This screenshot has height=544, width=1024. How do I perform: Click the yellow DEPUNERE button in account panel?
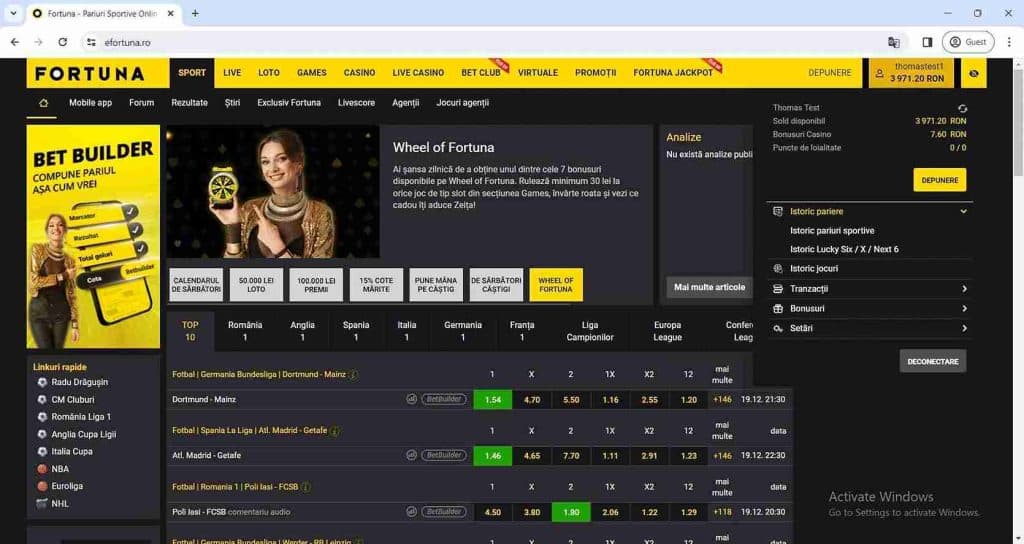click(940, 180)
